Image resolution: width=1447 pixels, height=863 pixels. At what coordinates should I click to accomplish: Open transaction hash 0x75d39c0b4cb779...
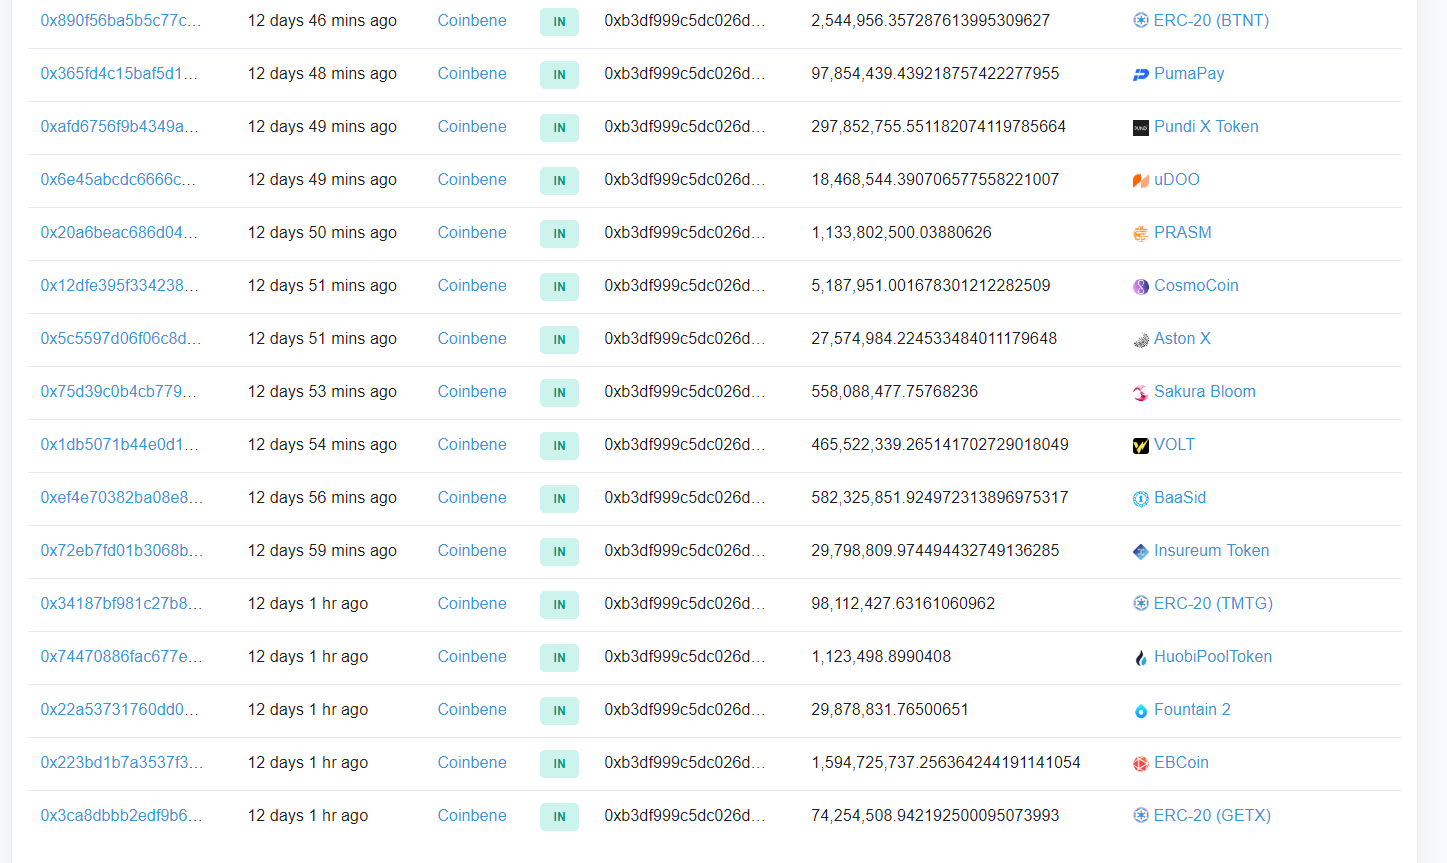tap(119, 391)
